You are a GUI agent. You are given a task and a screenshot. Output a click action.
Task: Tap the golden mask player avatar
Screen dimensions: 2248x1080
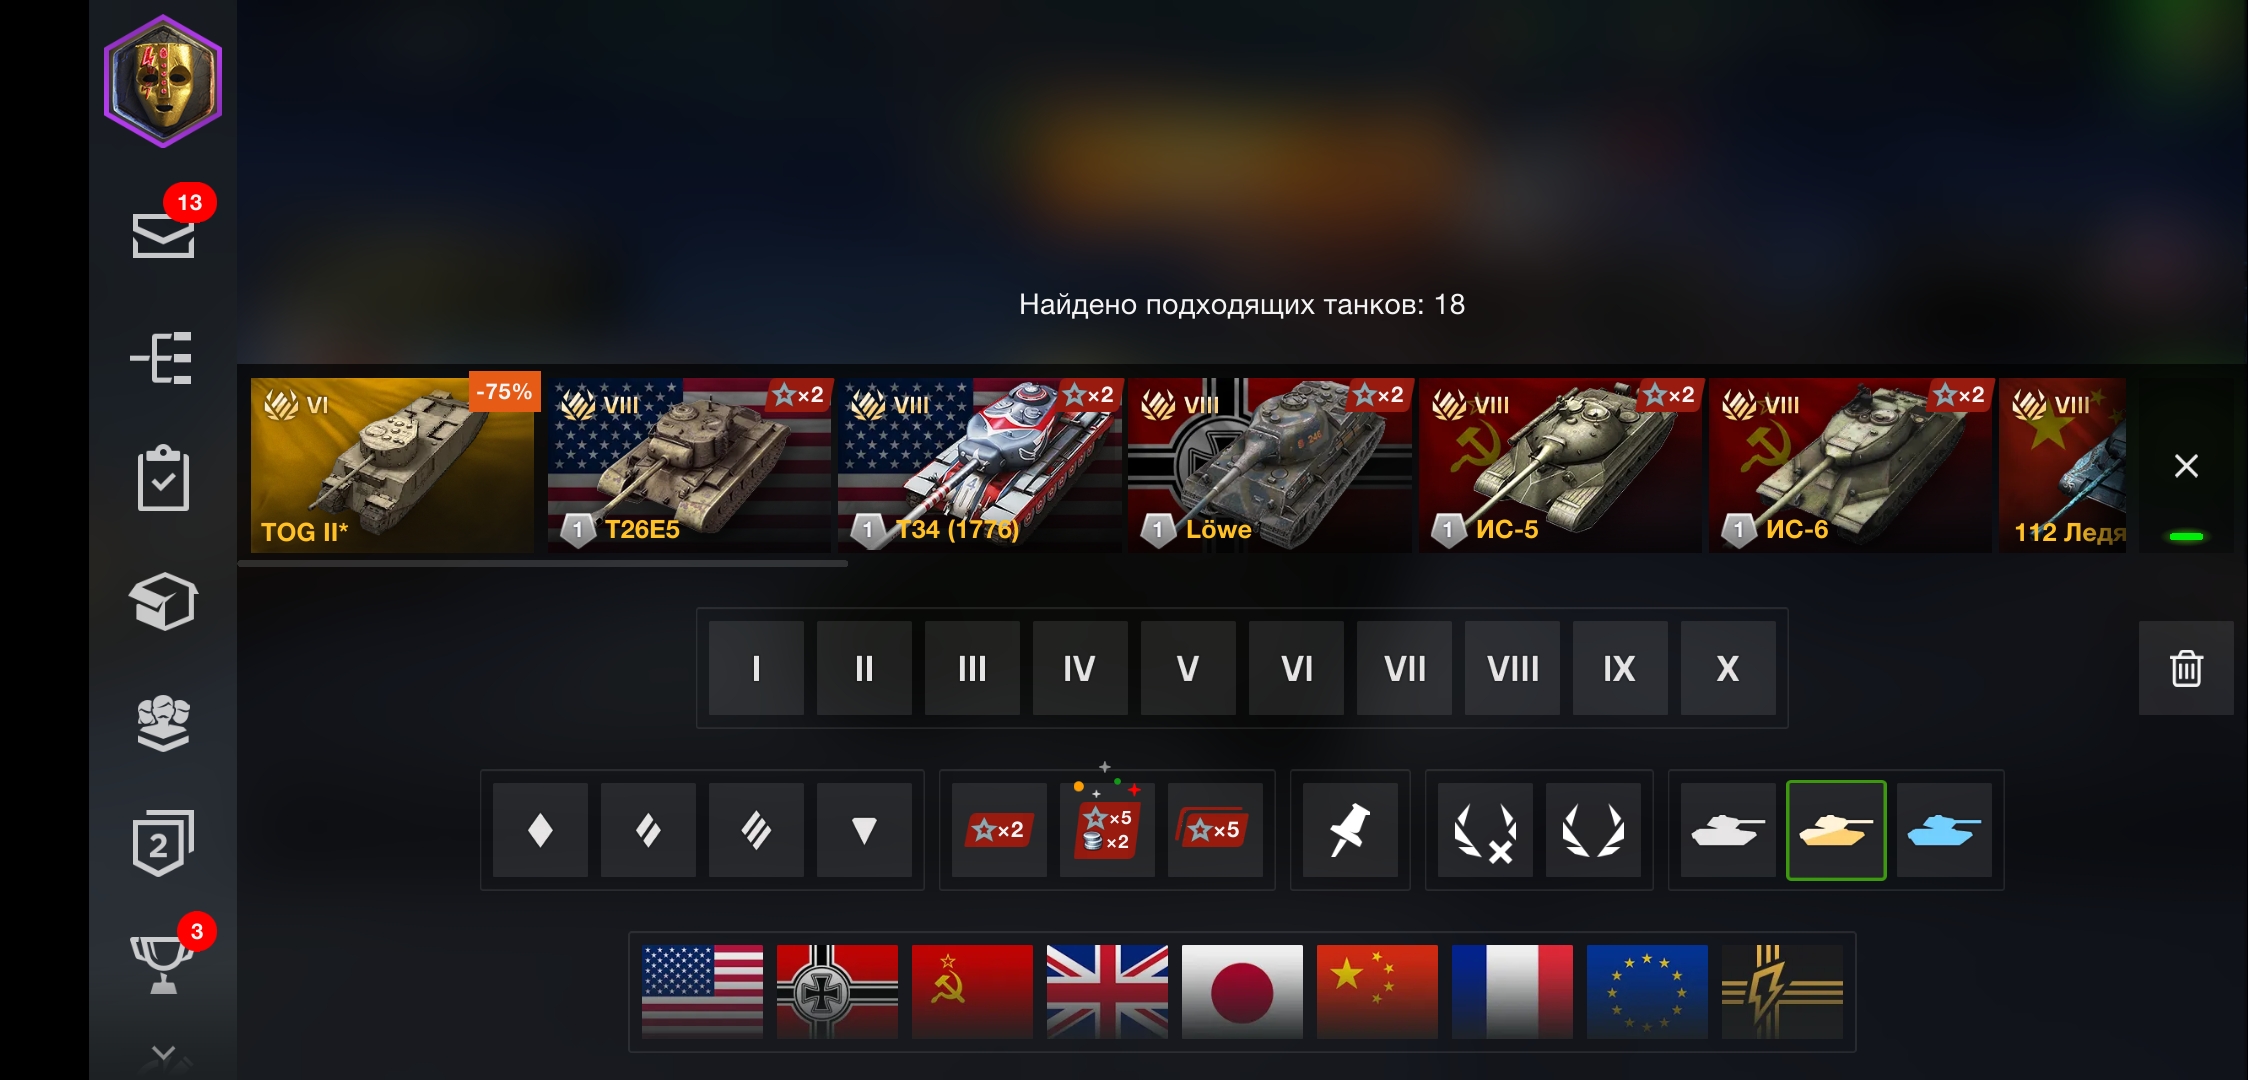(163, 82)
